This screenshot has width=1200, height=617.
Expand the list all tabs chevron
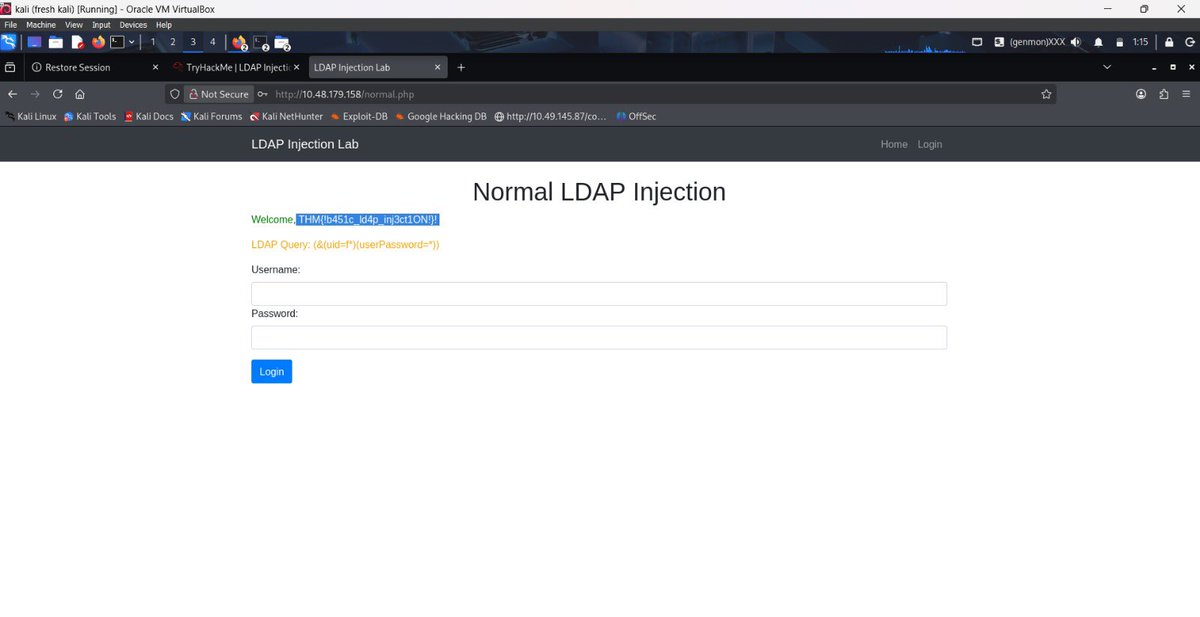(1107, 67)
